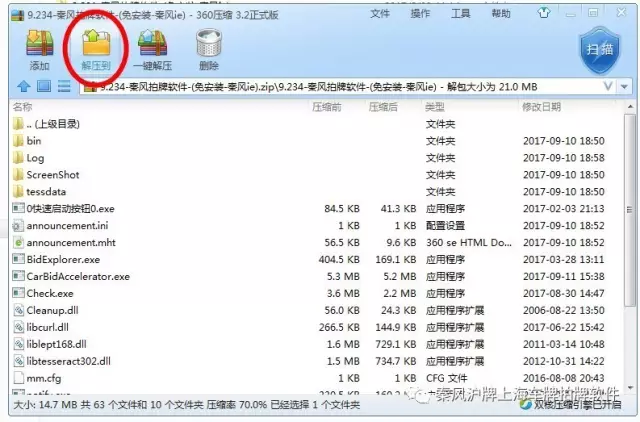Click the announcement.mht file icon

point(18,242)
